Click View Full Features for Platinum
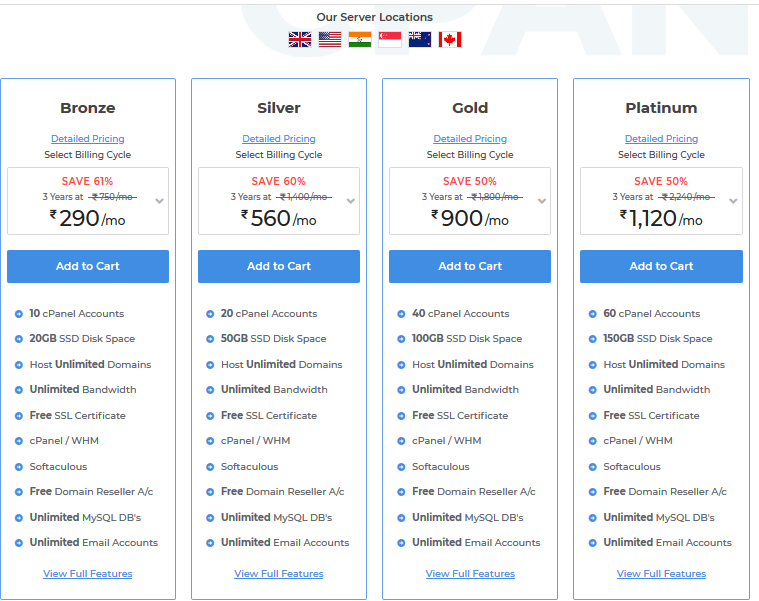The width and height of the screenshot is (759, 601). pyautogui.click(x=661, y=574)
